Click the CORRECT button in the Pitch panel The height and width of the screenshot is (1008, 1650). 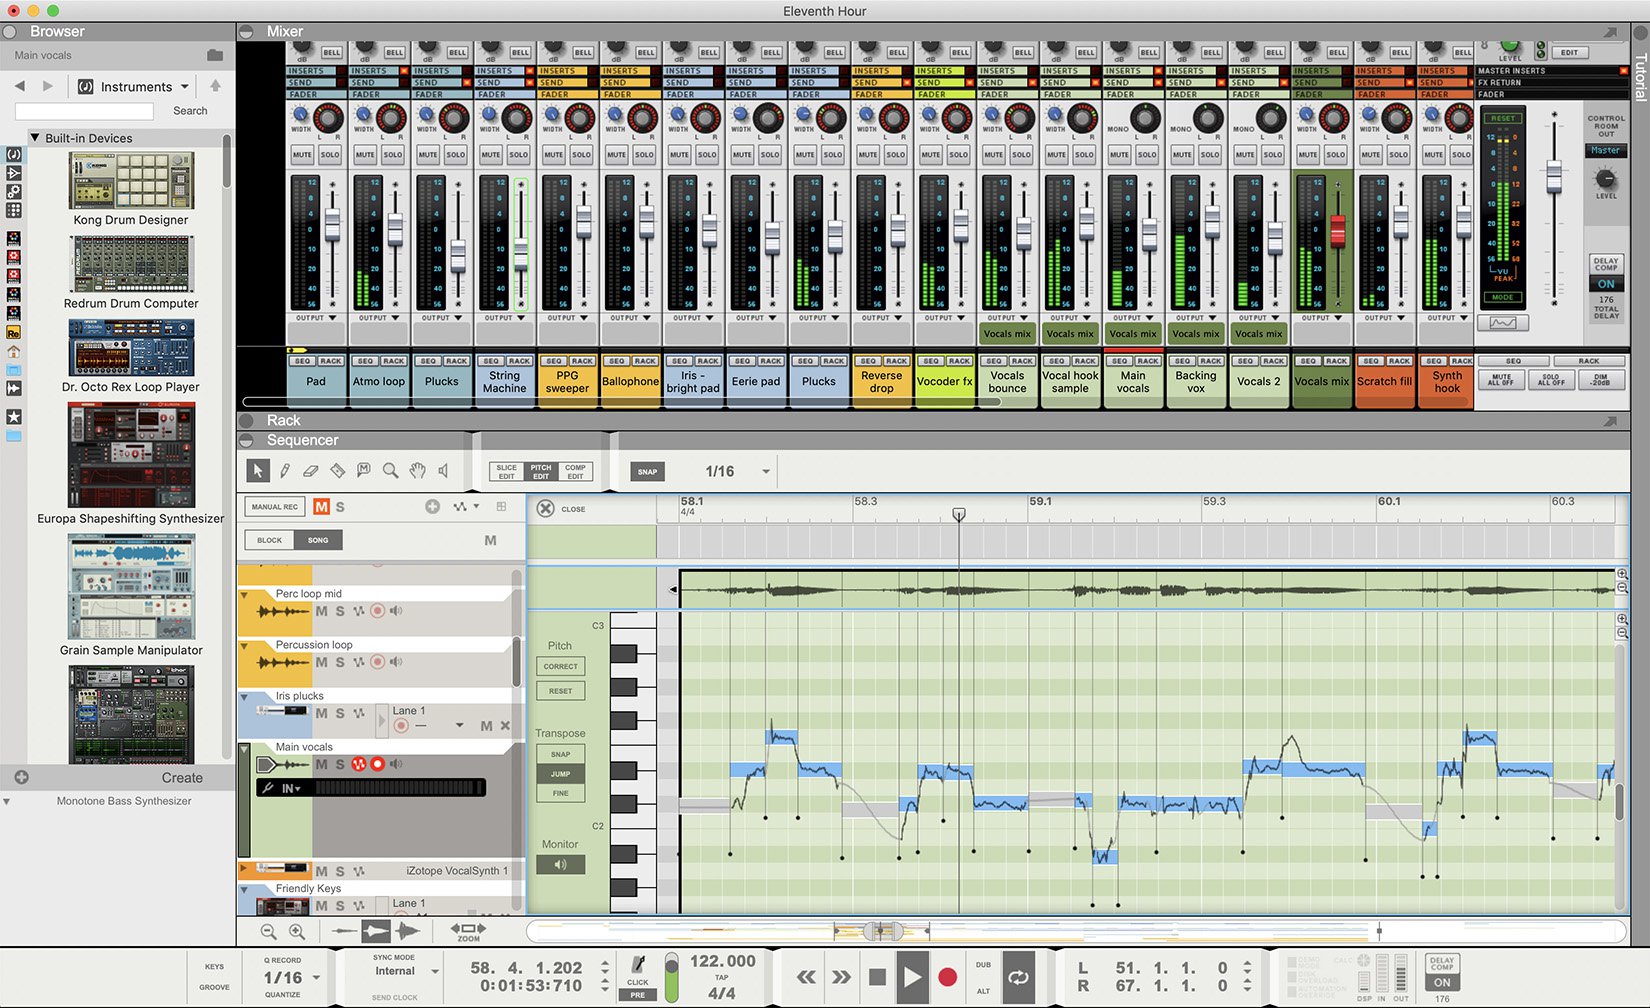(560, 666)
